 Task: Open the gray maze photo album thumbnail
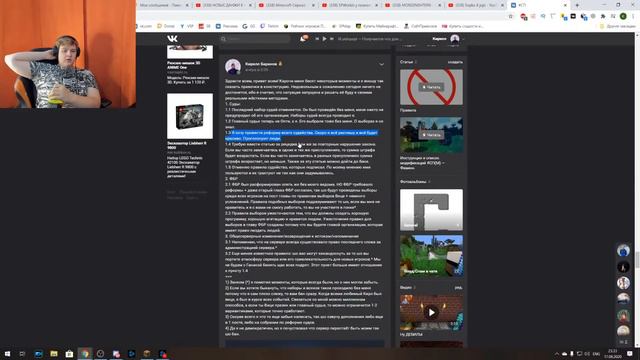pyautogui.click(x=431, y=209)
